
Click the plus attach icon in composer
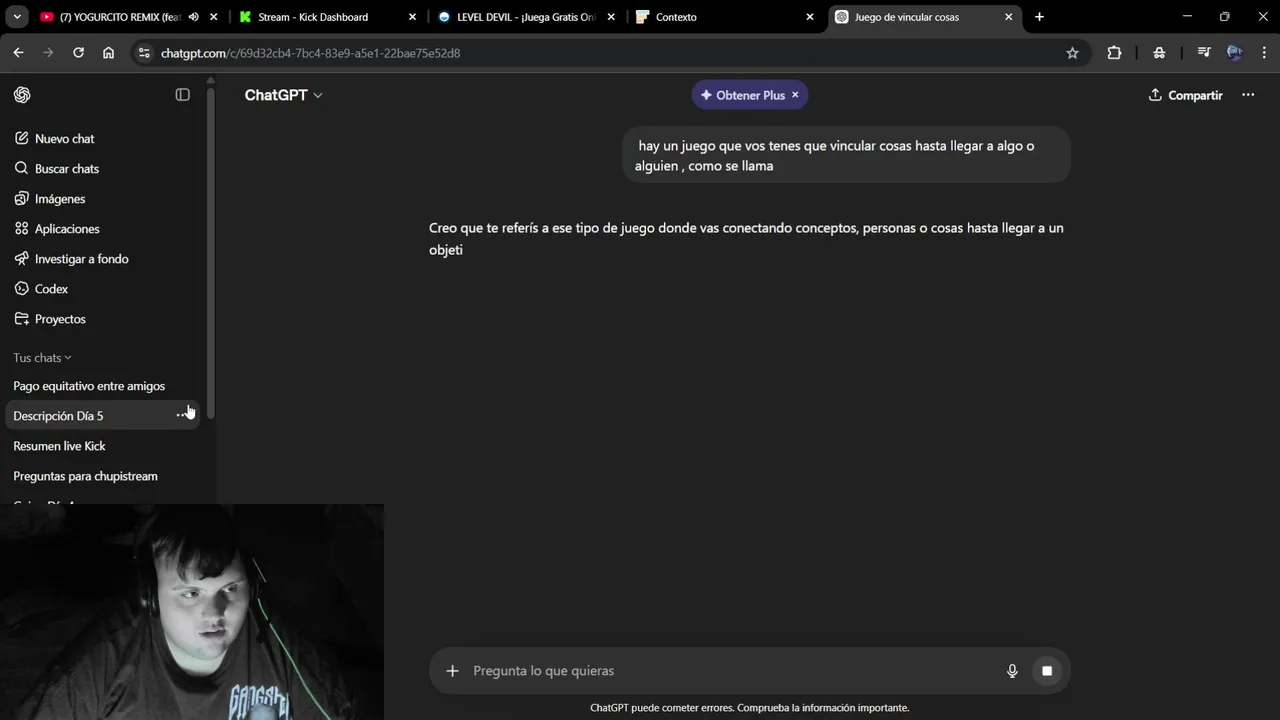(x=452, y=671)
